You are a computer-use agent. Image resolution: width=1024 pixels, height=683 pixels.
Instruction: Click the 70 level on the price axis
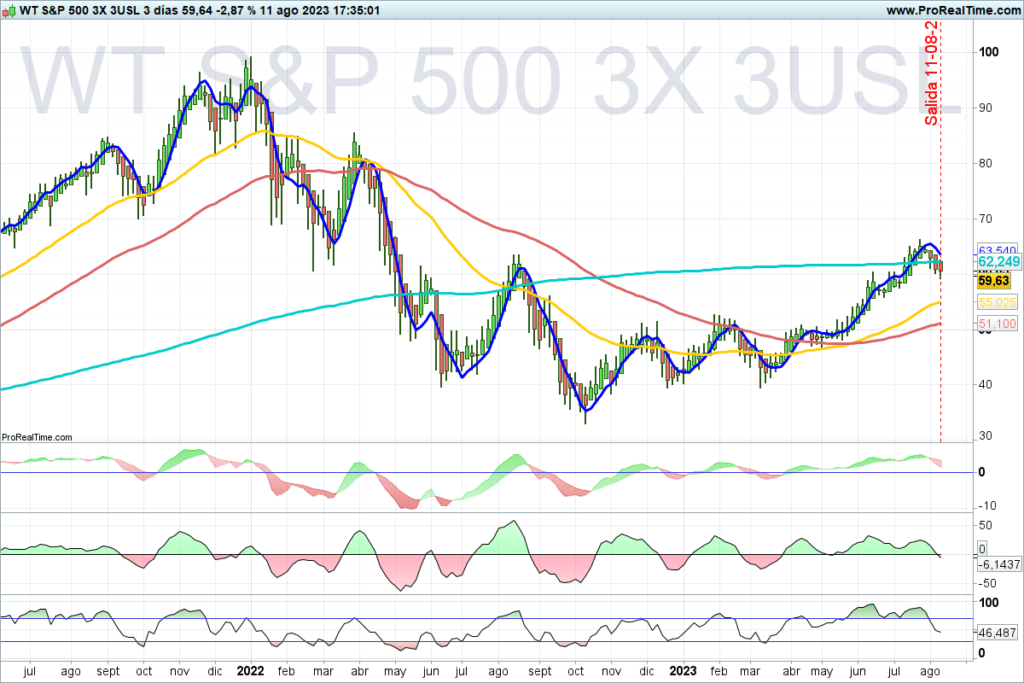(985, 219)
